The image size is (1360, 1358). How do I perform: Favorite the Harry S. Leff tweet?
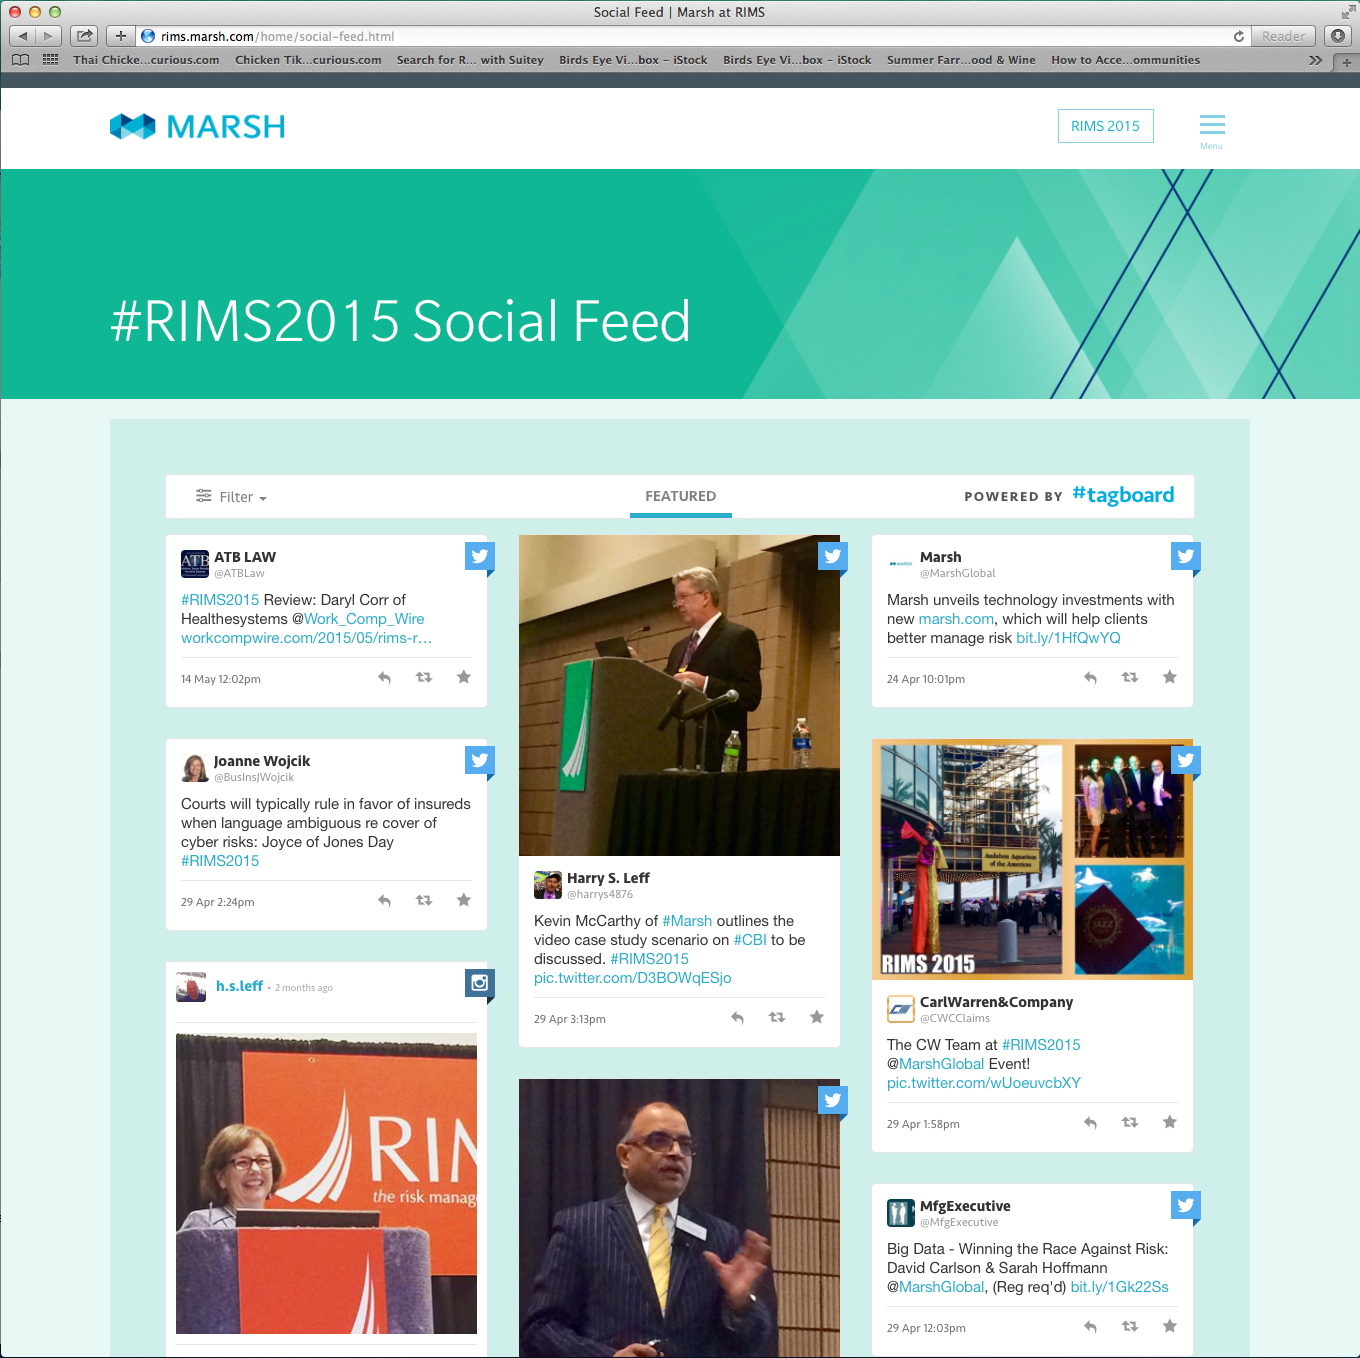tap(817, 1017)
